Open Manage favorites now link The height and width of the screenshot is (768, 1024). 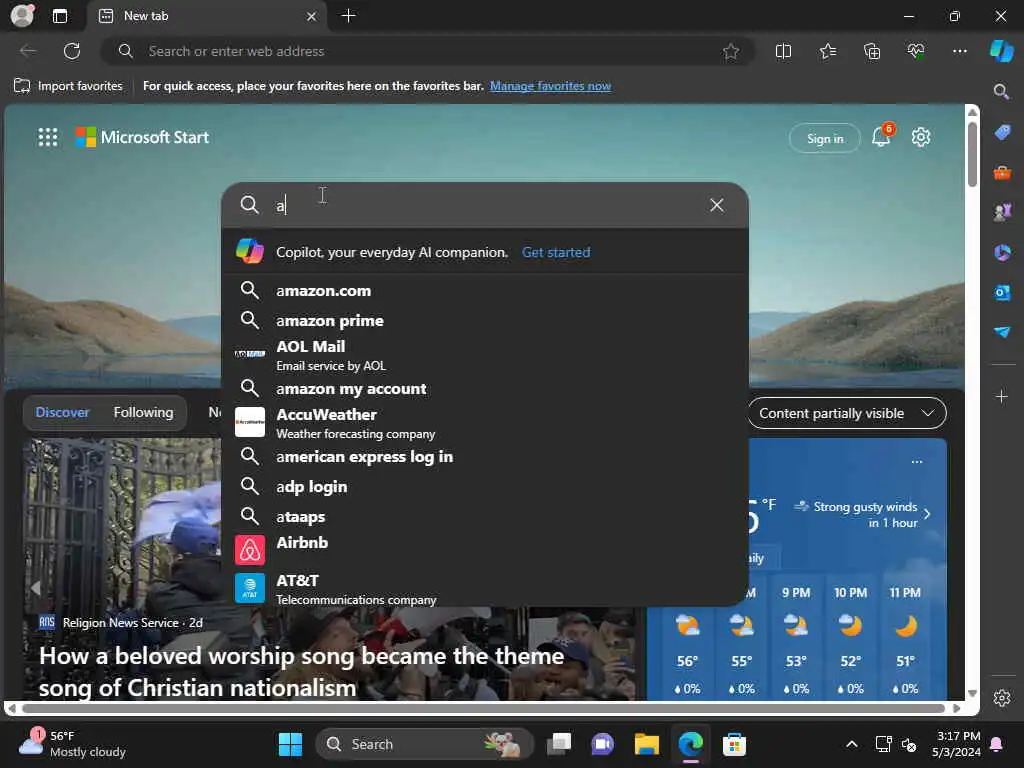point(551,86)
